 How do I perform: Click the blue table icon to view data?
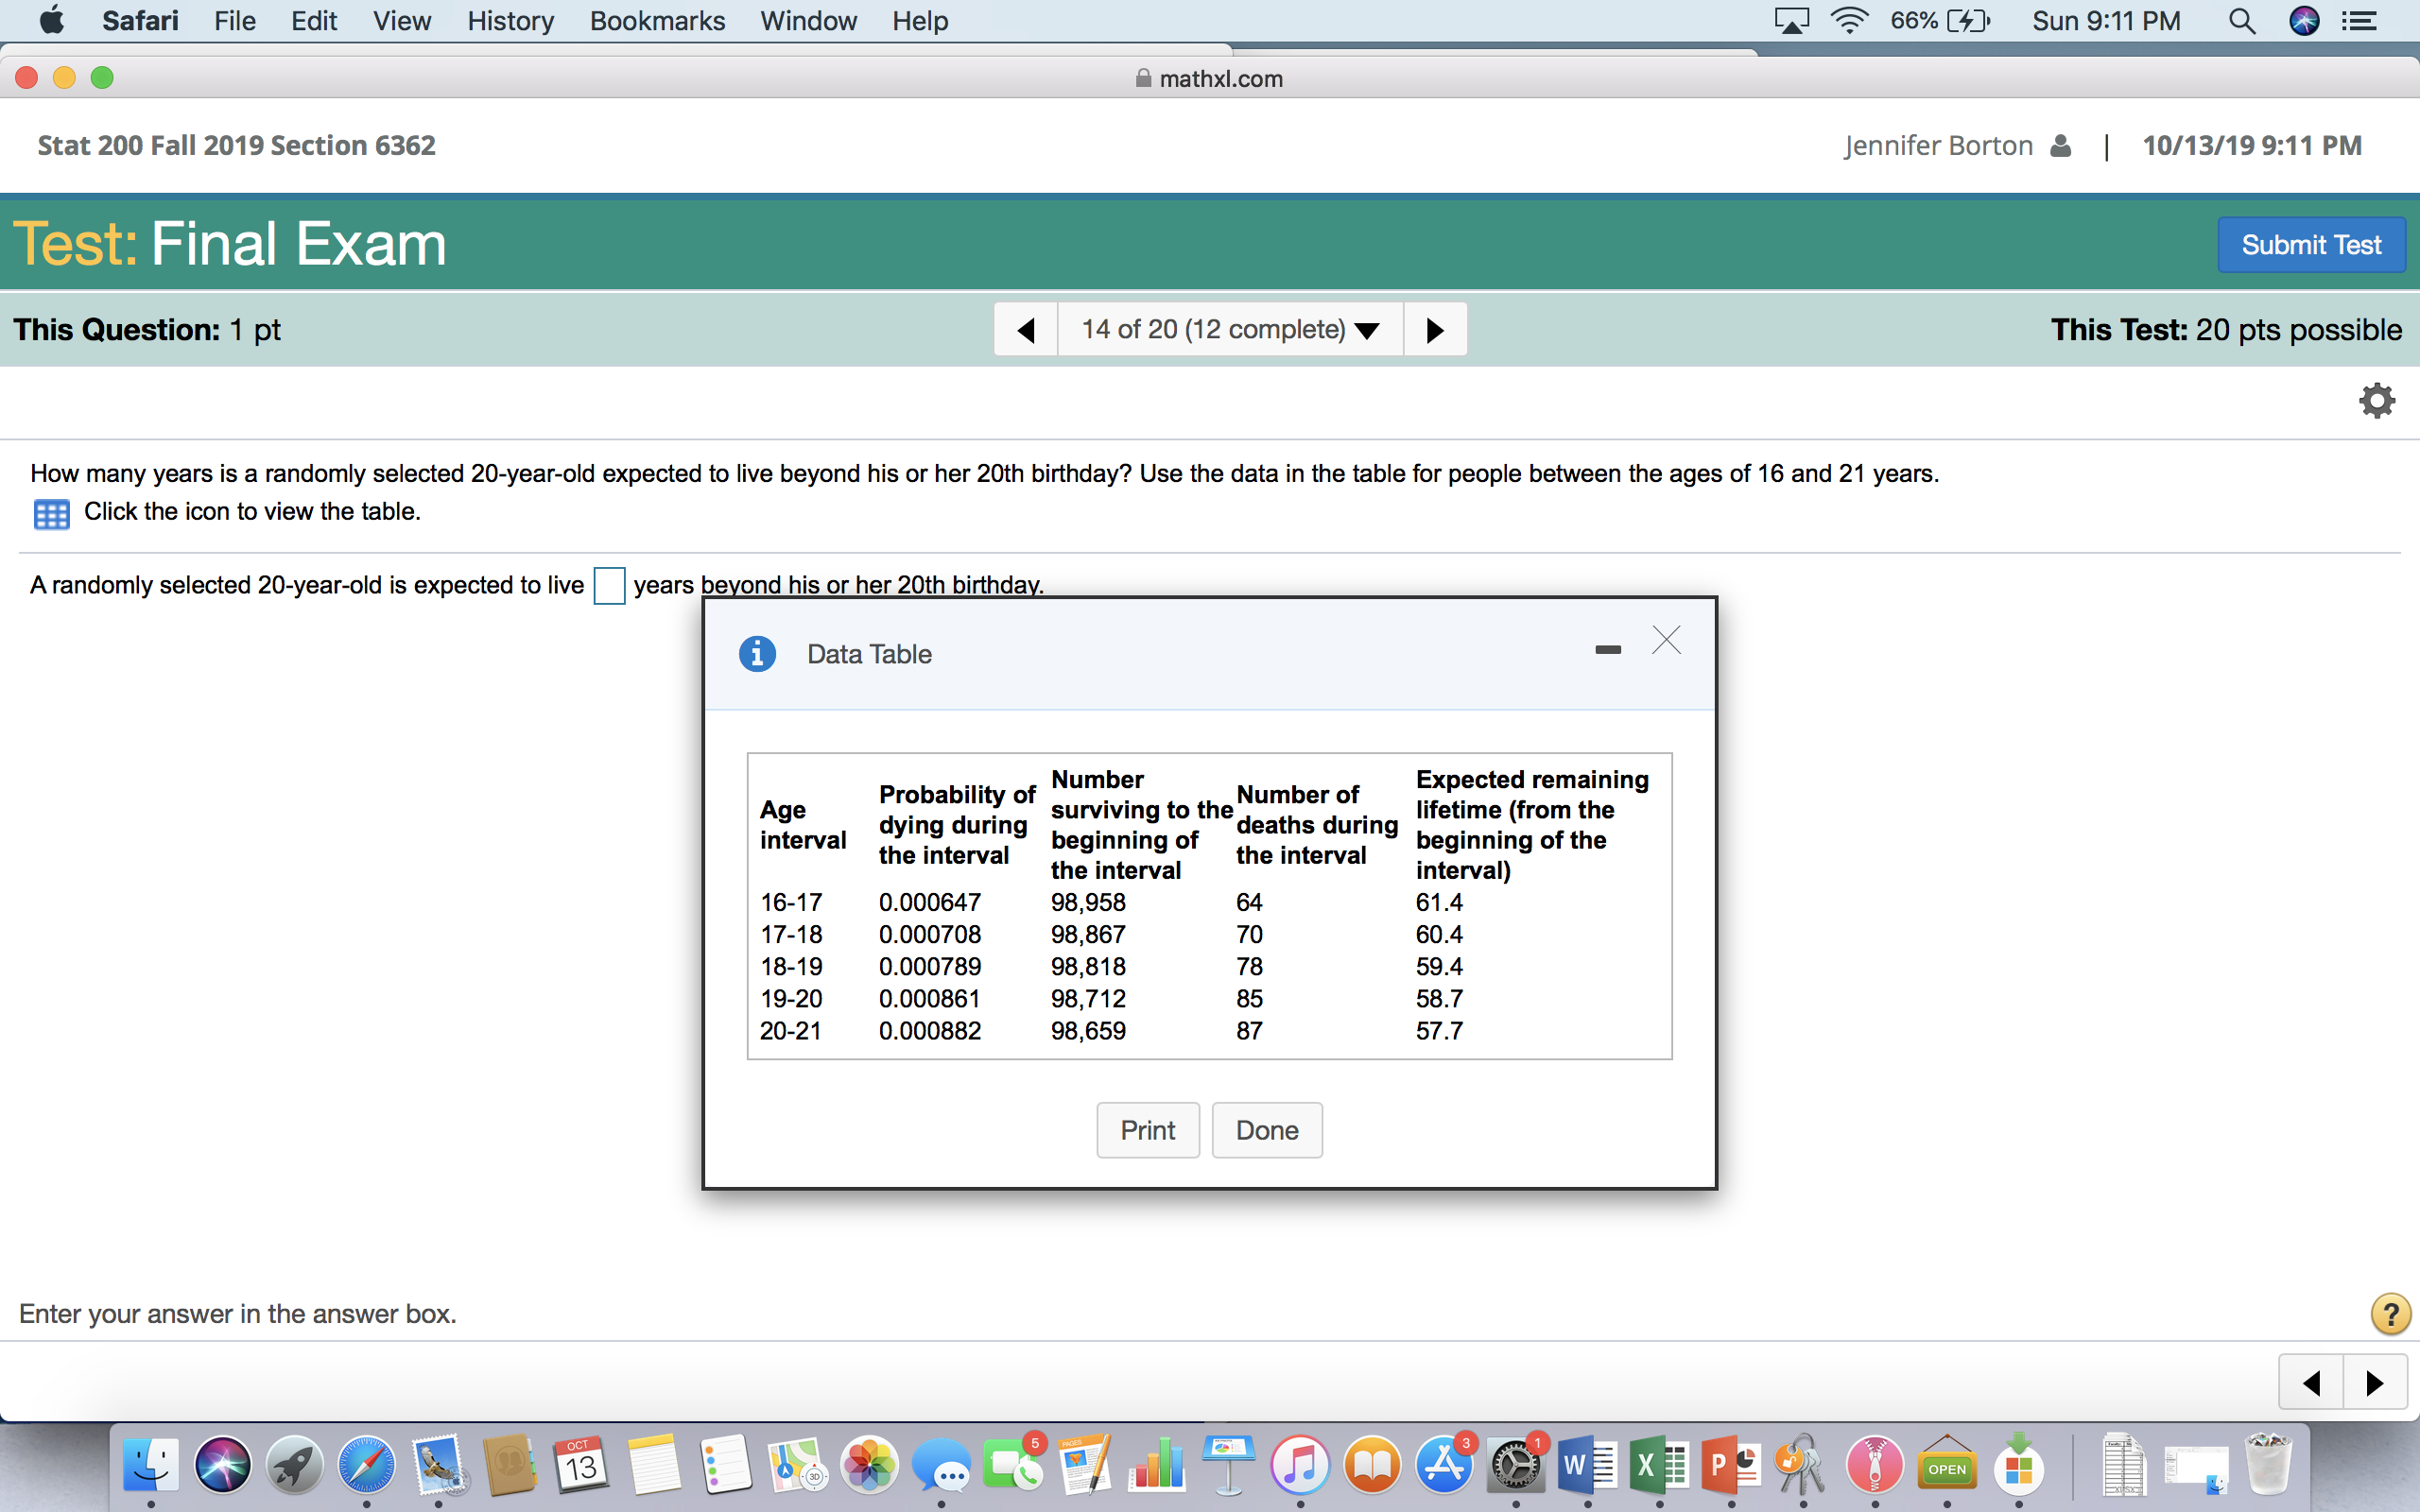[51, 514]
